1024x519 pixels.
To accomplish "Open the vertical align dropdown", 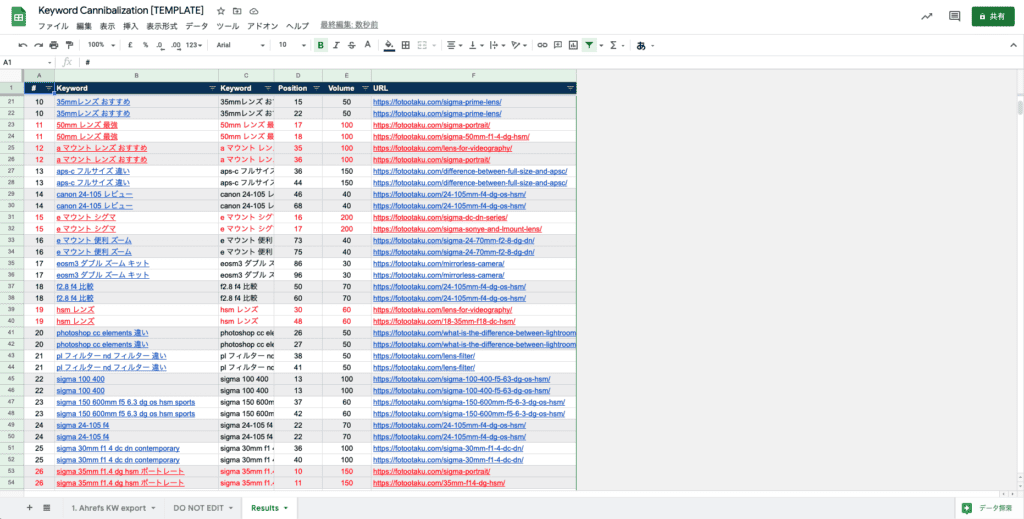I will (x=476, y=45).
